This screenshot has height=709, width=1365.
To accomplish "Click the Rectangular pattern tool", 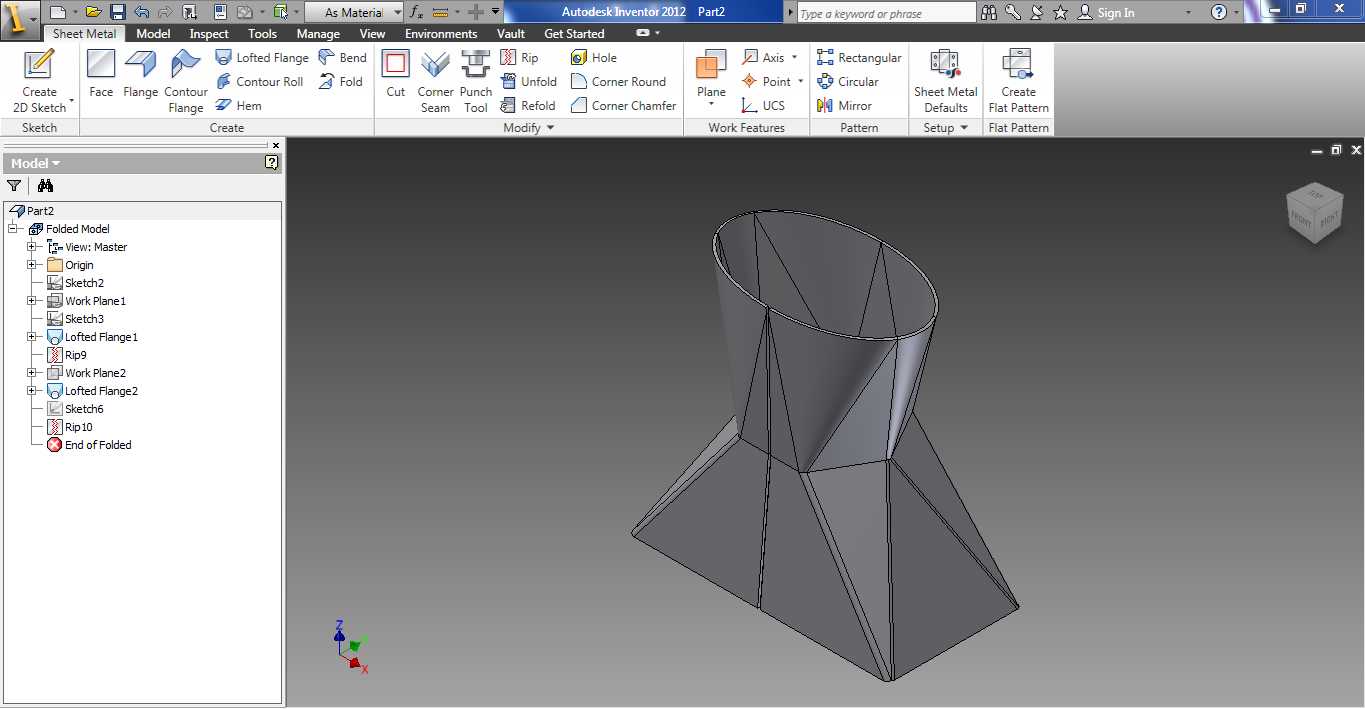I will (x=859, y=58).
